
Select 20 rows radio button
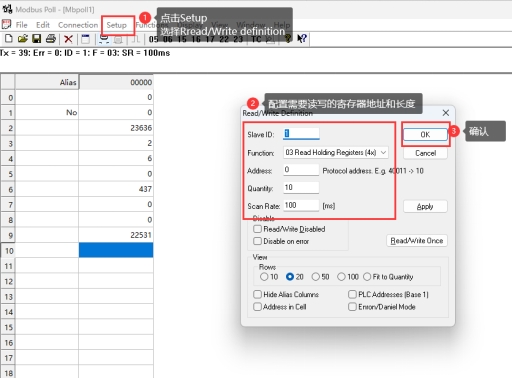click(x=290, y=277)
